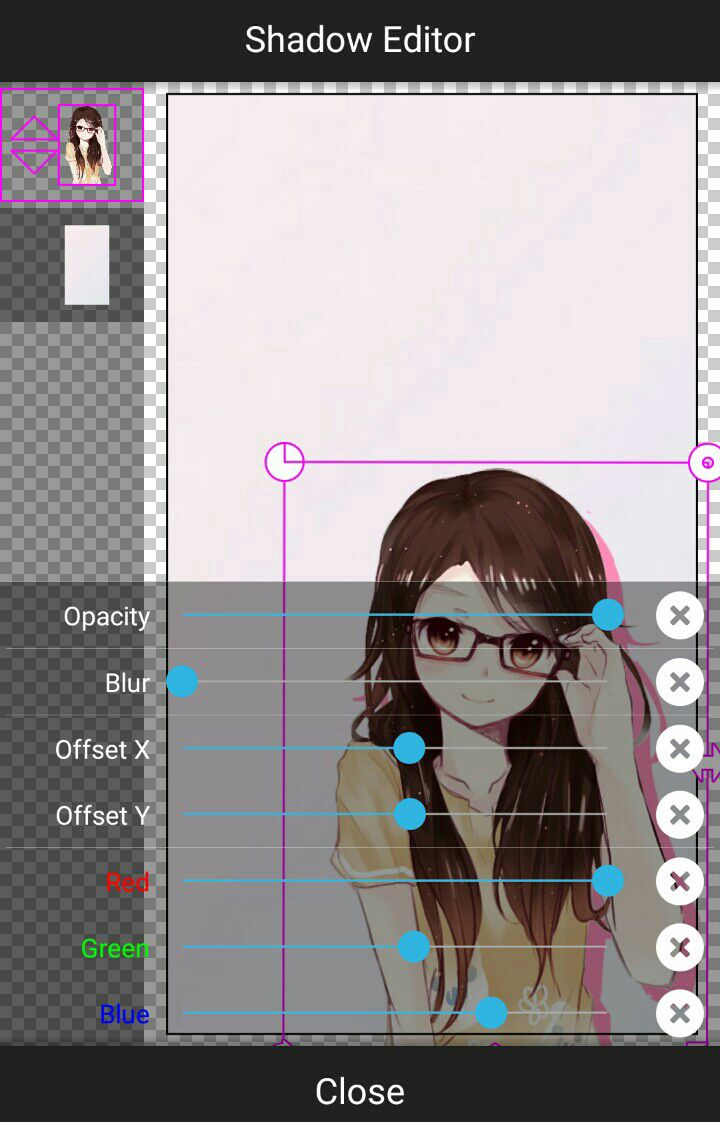Screen dimensions: 720x1122
Task: Reset the Blue value with its X button
Action: click(679, 1013)
